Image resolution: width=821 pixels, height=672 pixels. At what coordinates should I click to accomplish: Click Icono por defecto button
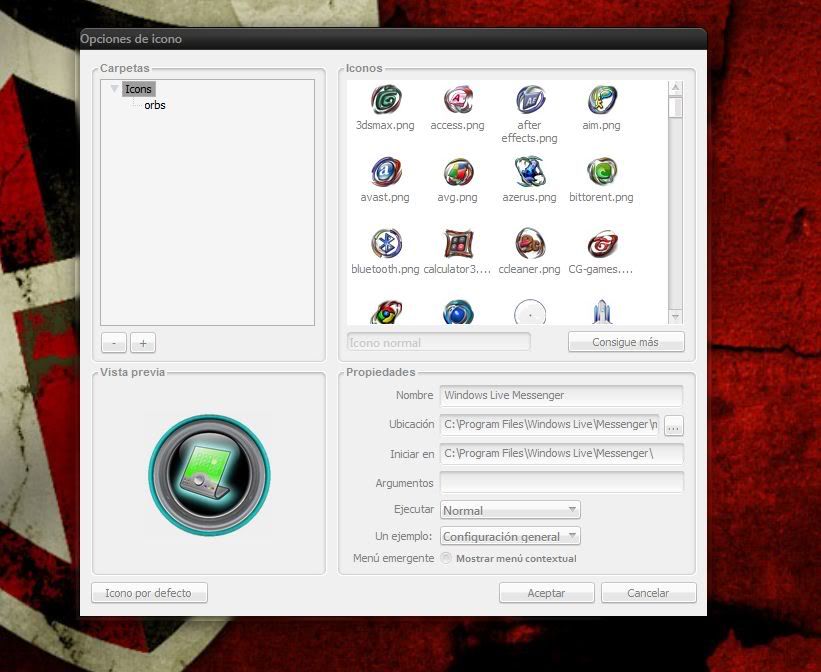(149, 593)
